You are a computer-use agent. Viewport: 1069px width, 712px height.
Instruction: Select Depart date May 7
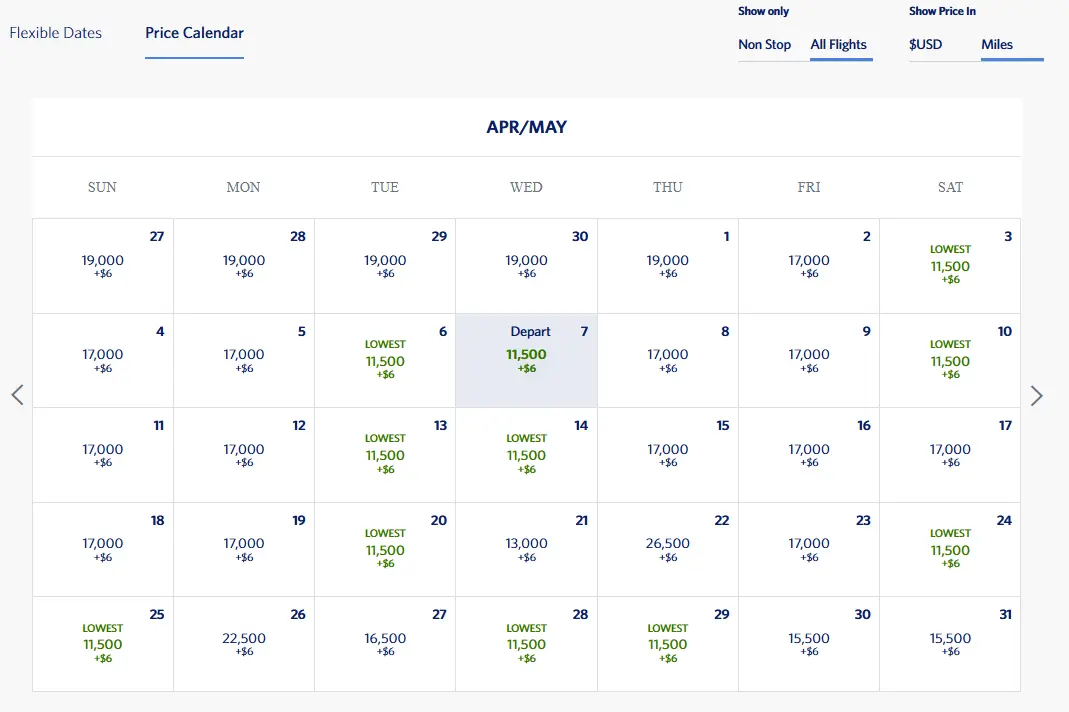click(x=526, y=361)
